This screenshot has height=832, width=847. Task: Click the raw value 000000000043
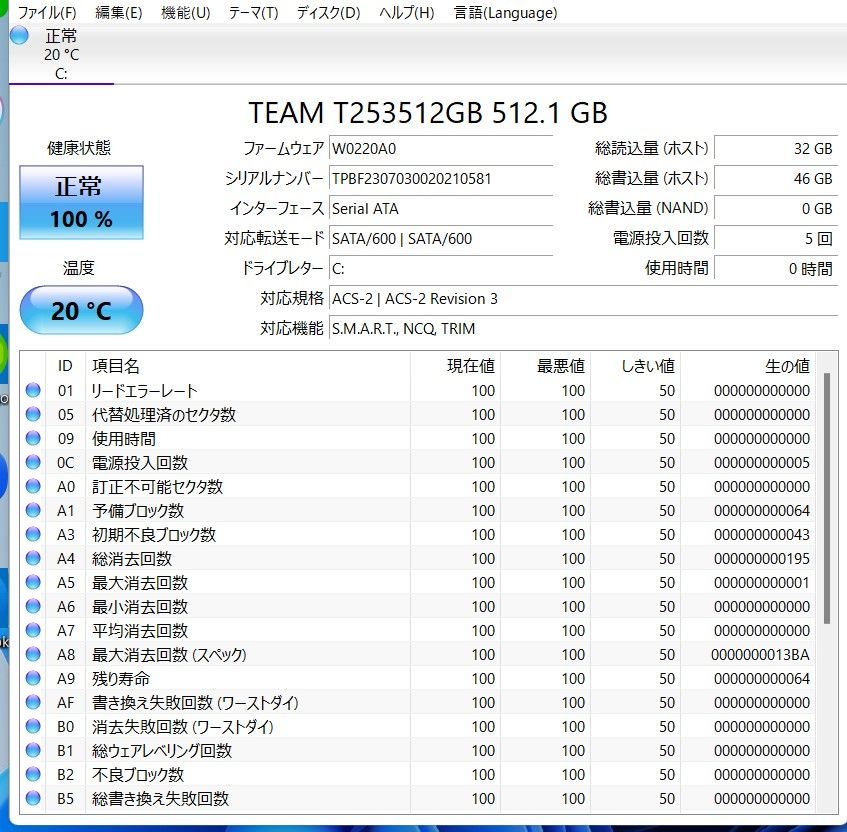pos(762,535)
